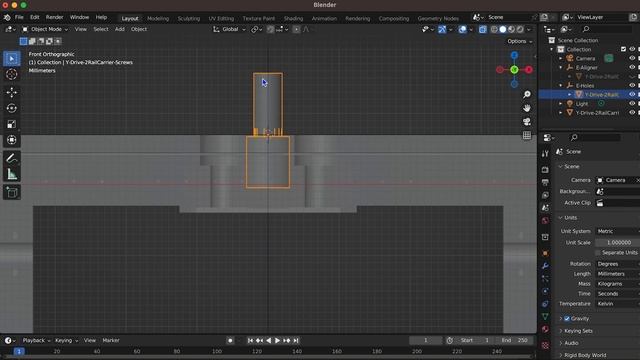Open the Output properties tab
Screen dimensions: 640x360
point(545,182)
